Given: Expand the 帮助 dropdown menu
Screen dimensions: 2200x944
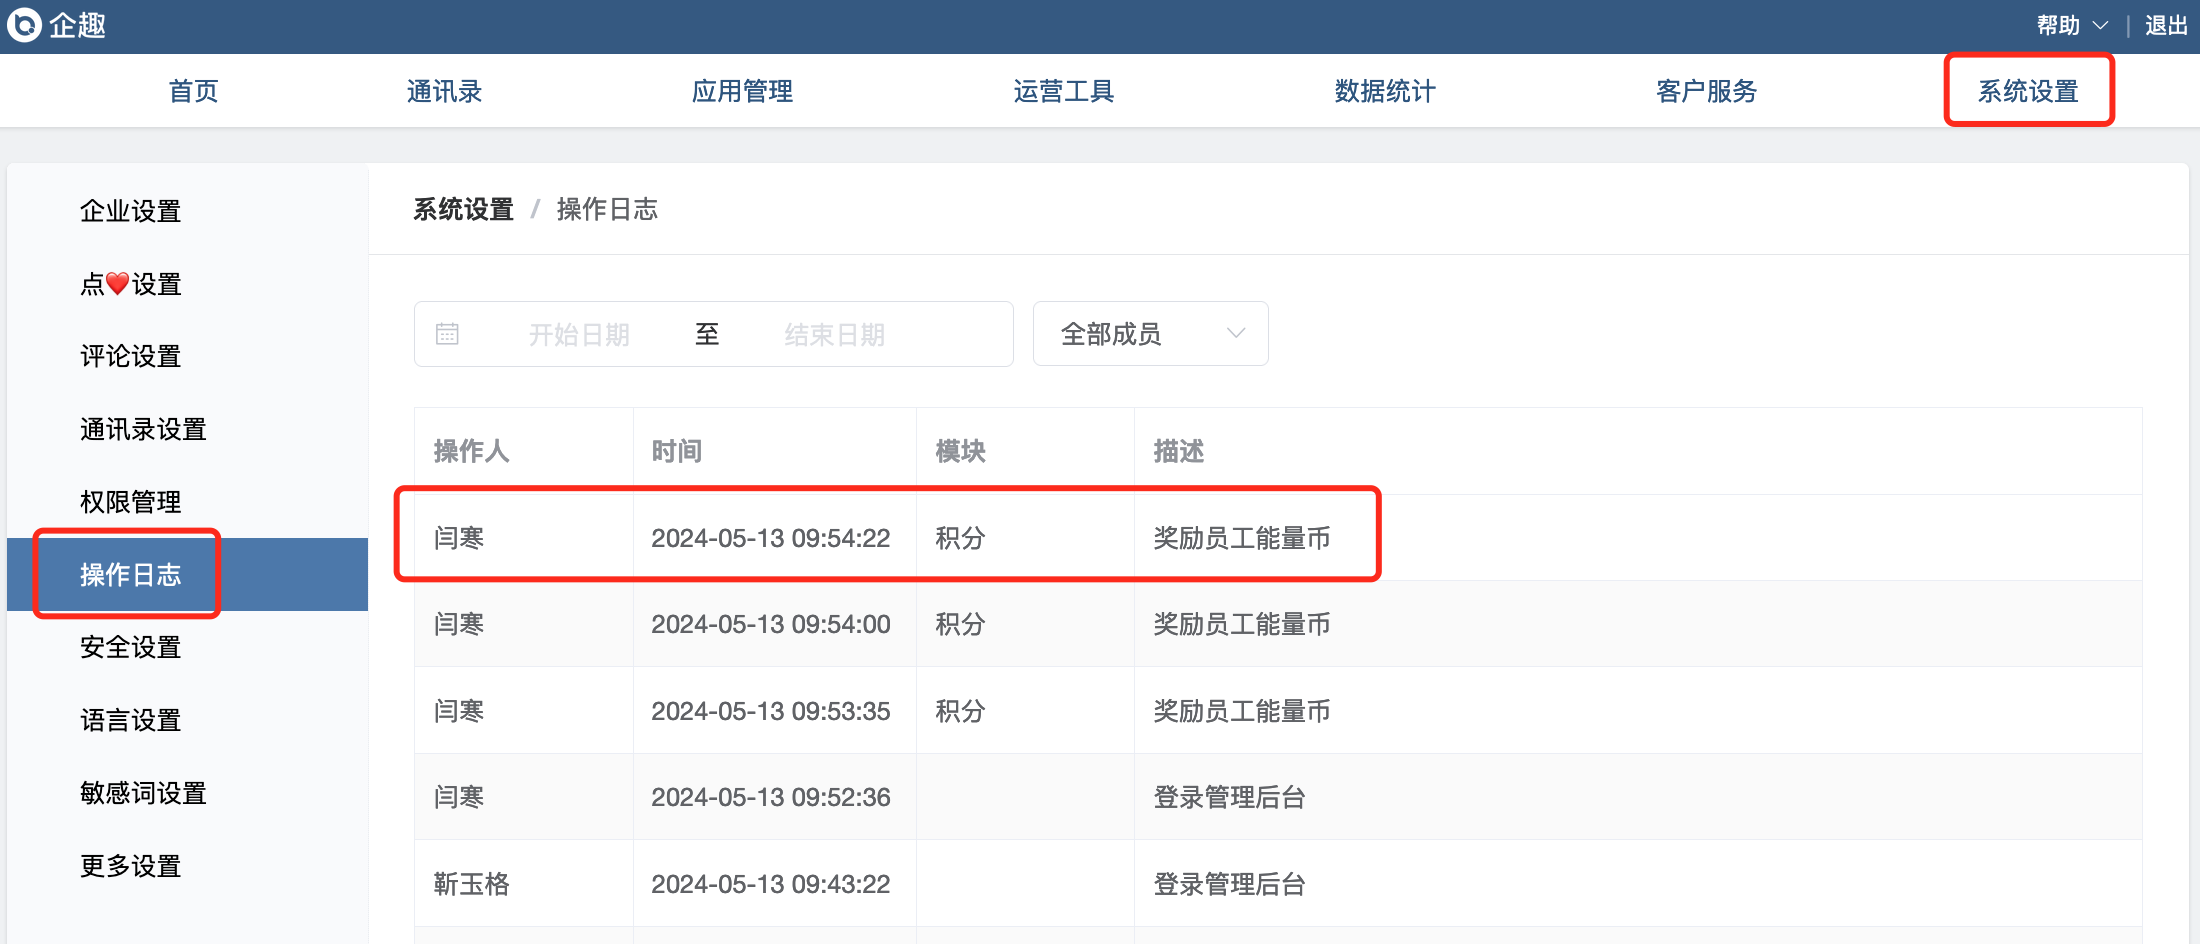Looking at the screenshot, I should point(2071,25).
